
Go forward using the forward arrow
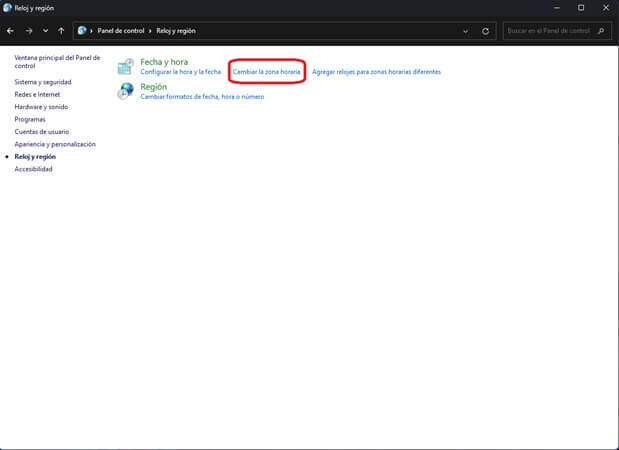click(x=29, y=31)
